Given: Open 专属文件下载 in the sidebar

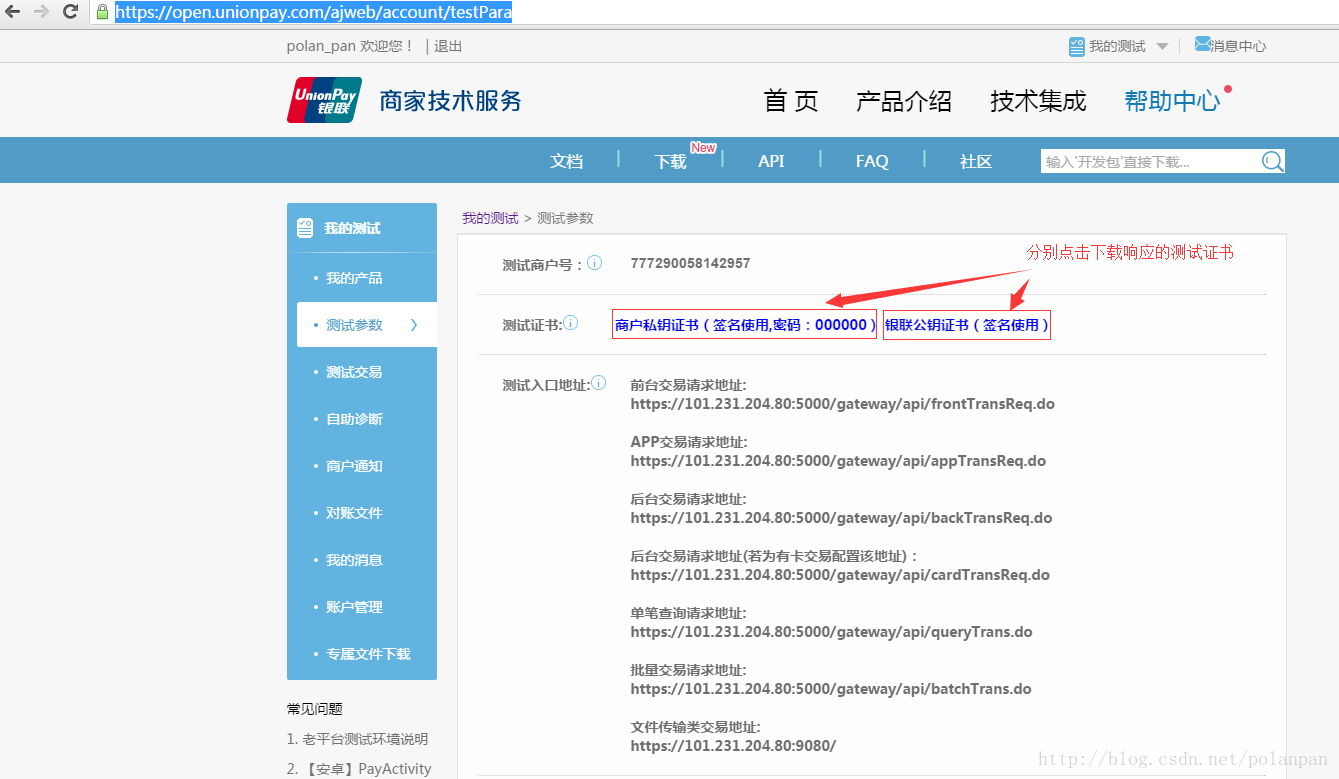Looking at the screenshot, I should (x=367, y=654).
